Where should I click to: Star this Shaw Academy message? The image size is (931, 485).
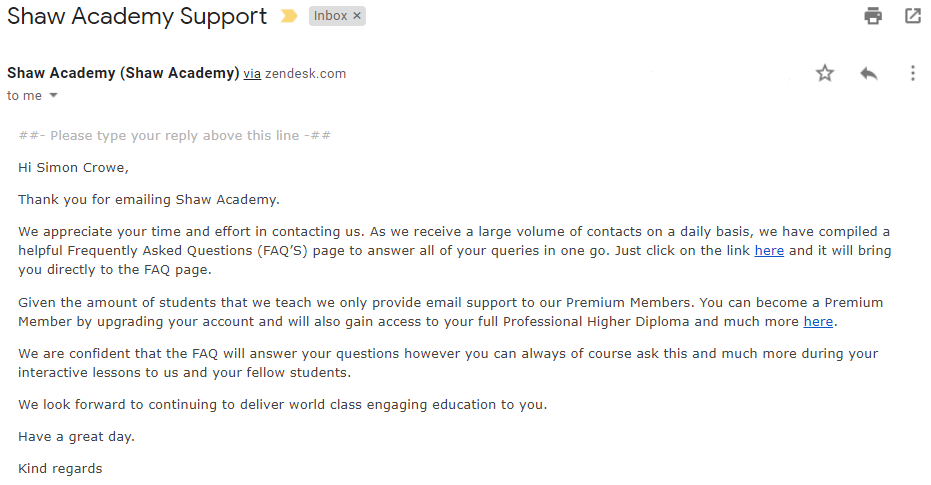coord(825,73)
